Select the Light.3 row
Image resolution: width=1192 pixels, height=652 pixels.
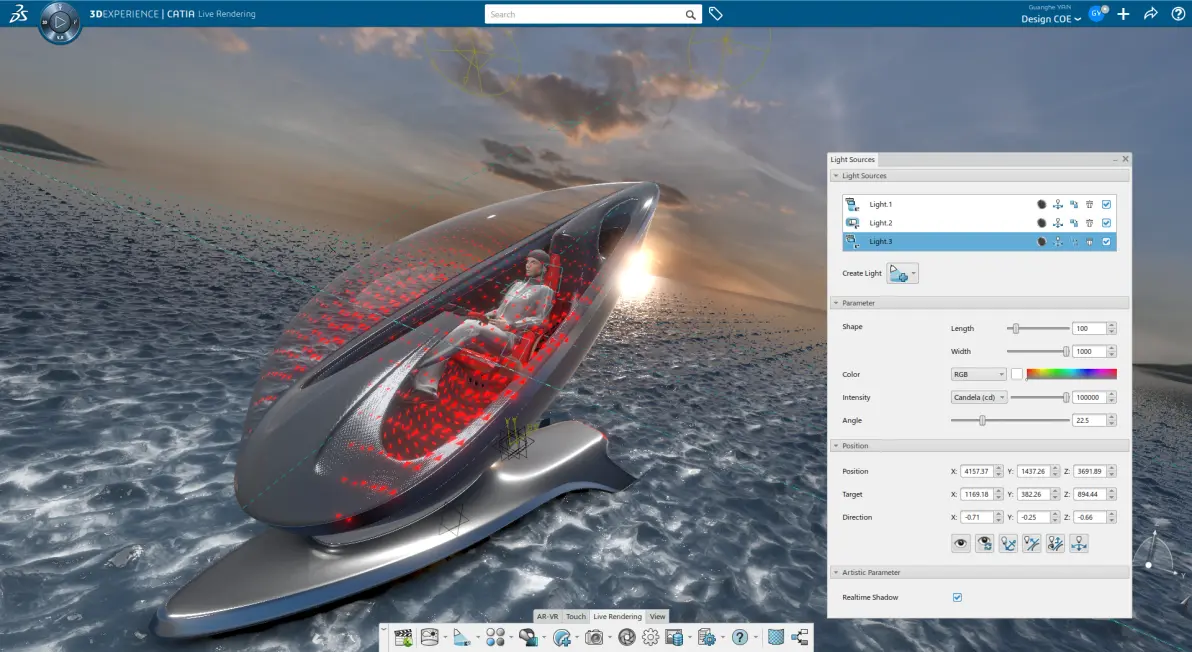[979, 242]
